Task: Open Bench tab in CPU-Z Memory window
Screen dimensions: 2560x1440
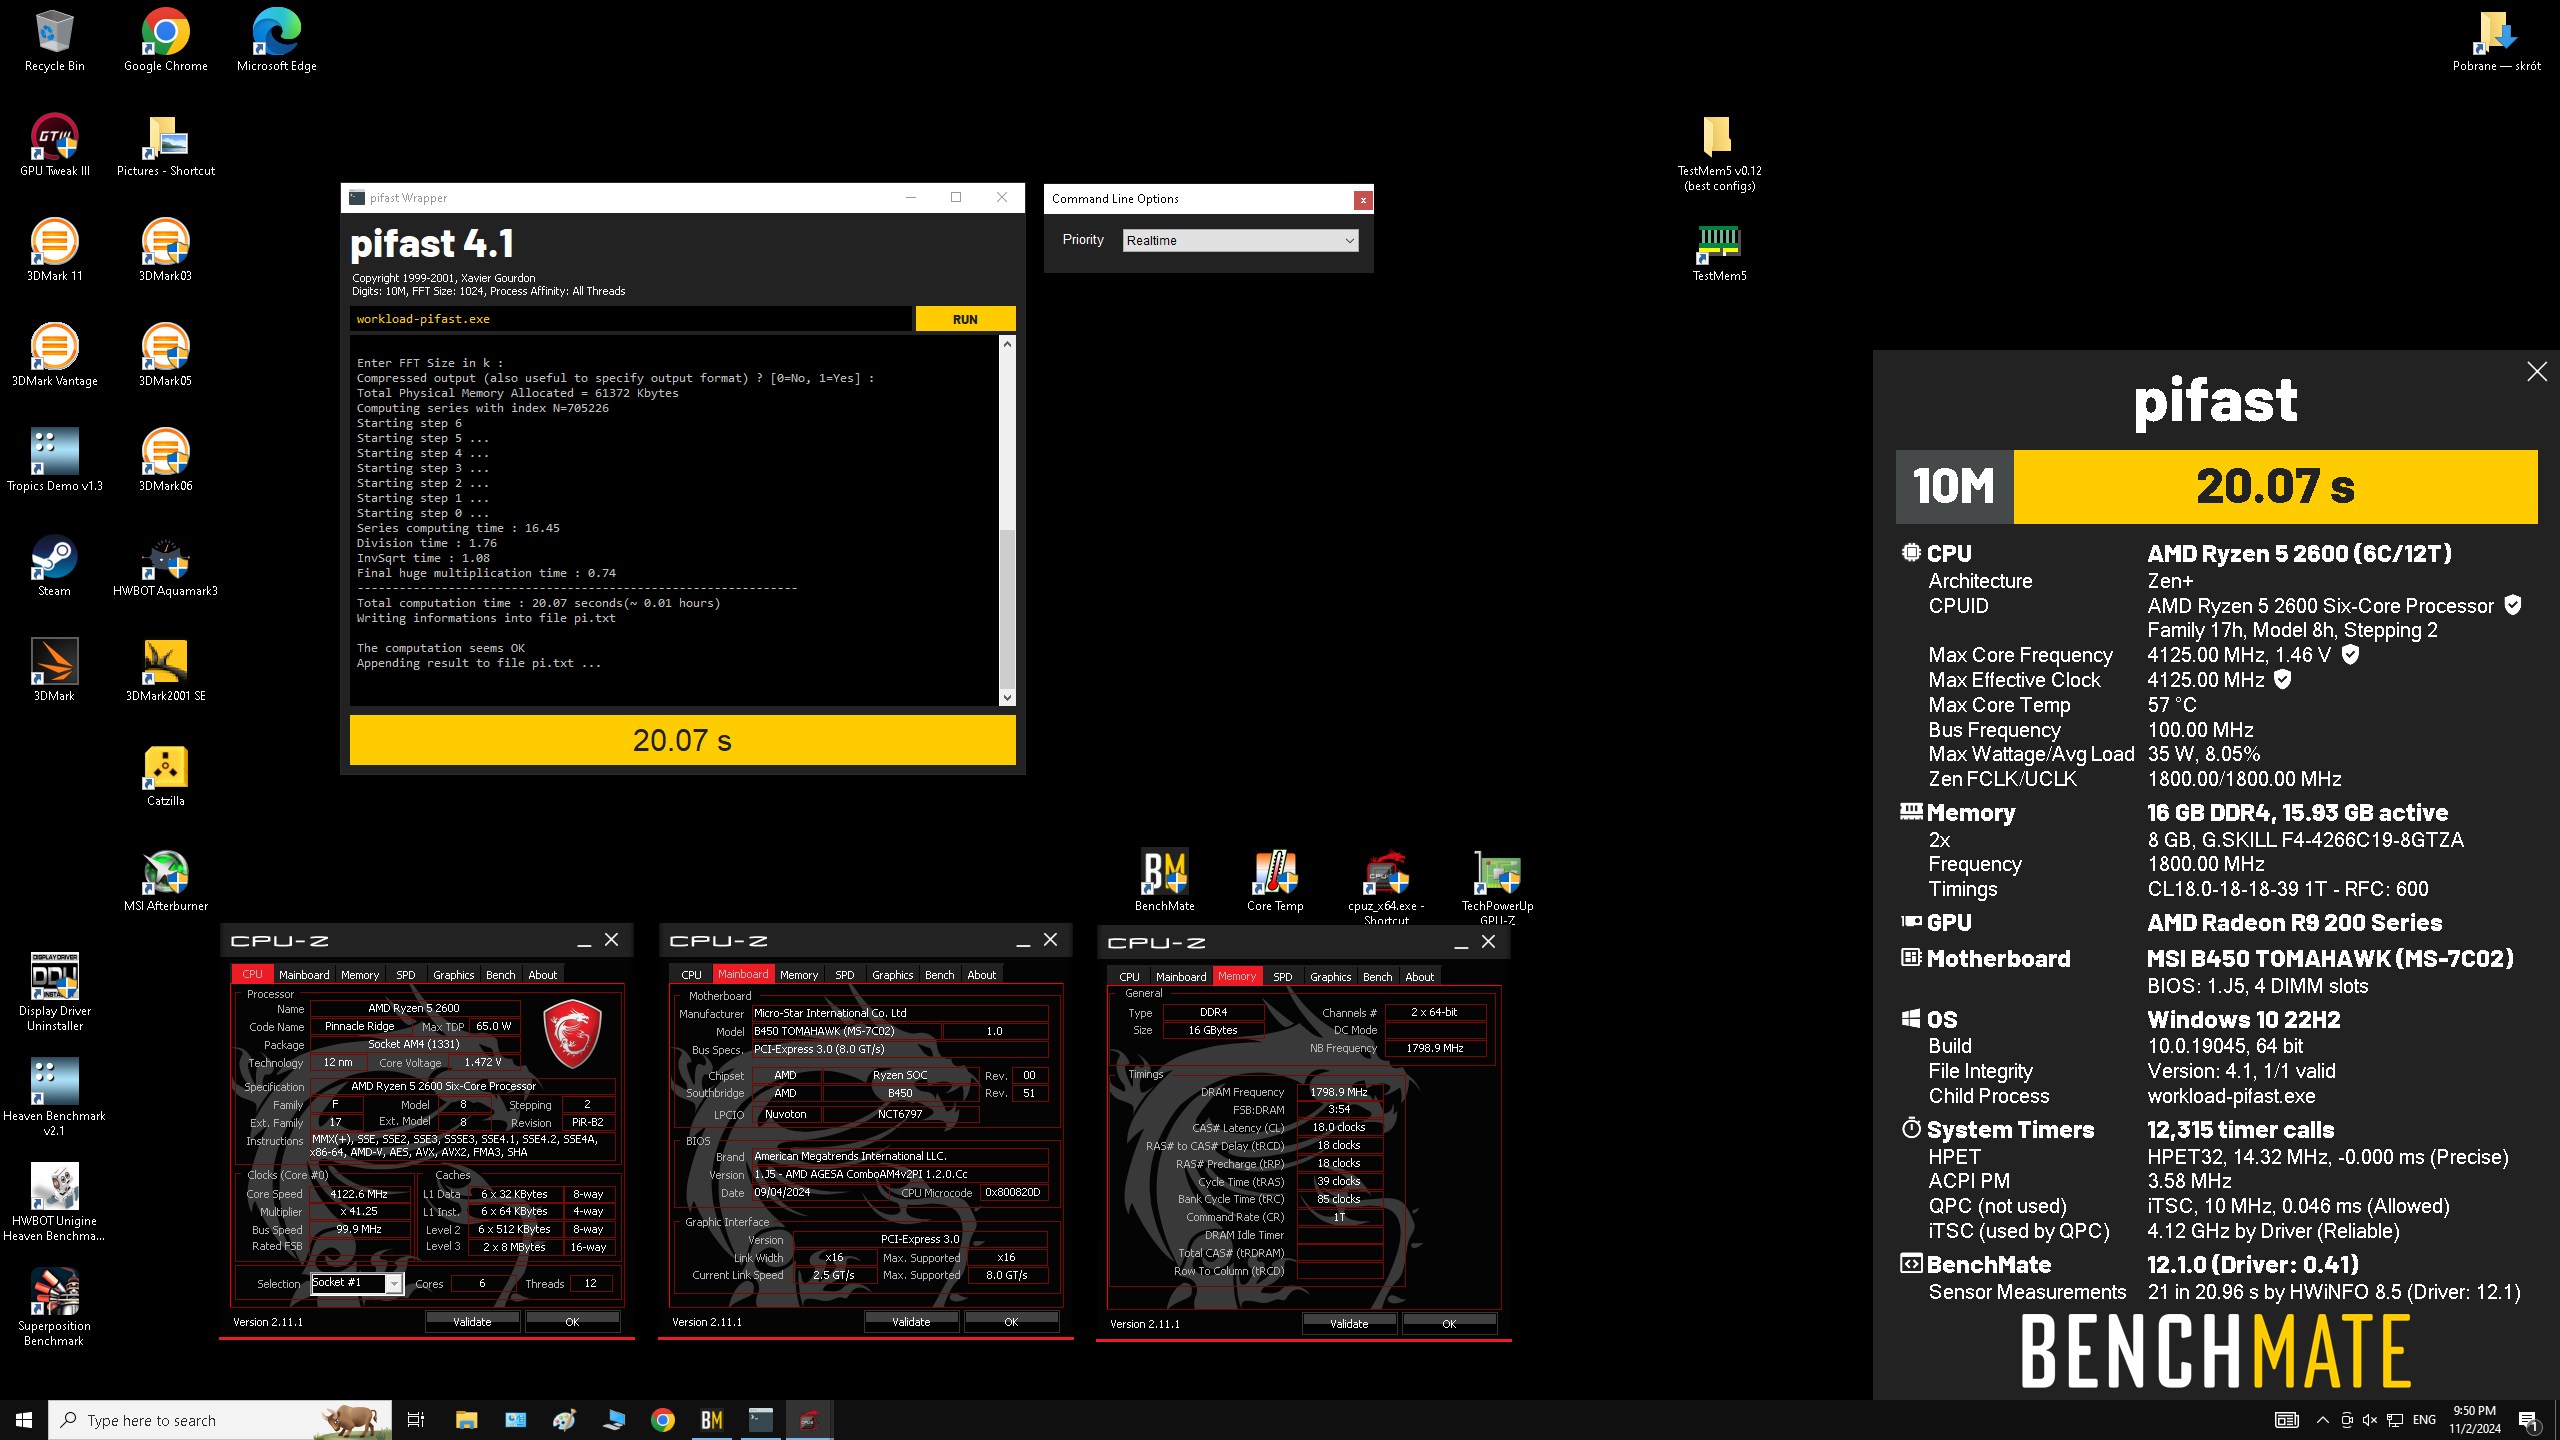Action: pyautogui.click(x=1377, y=976)
